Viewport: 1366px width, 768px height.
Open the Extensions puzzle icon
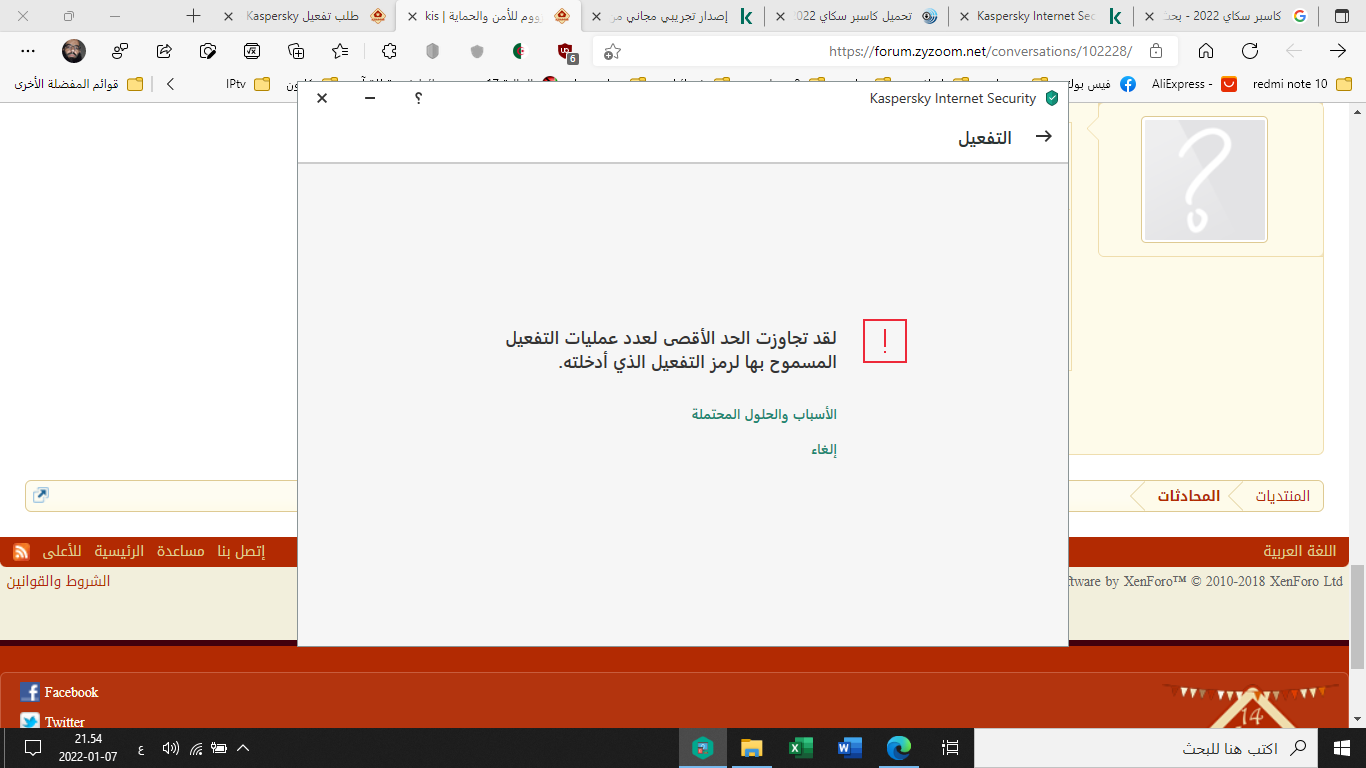pyautogui.click(x=389, y=51)
